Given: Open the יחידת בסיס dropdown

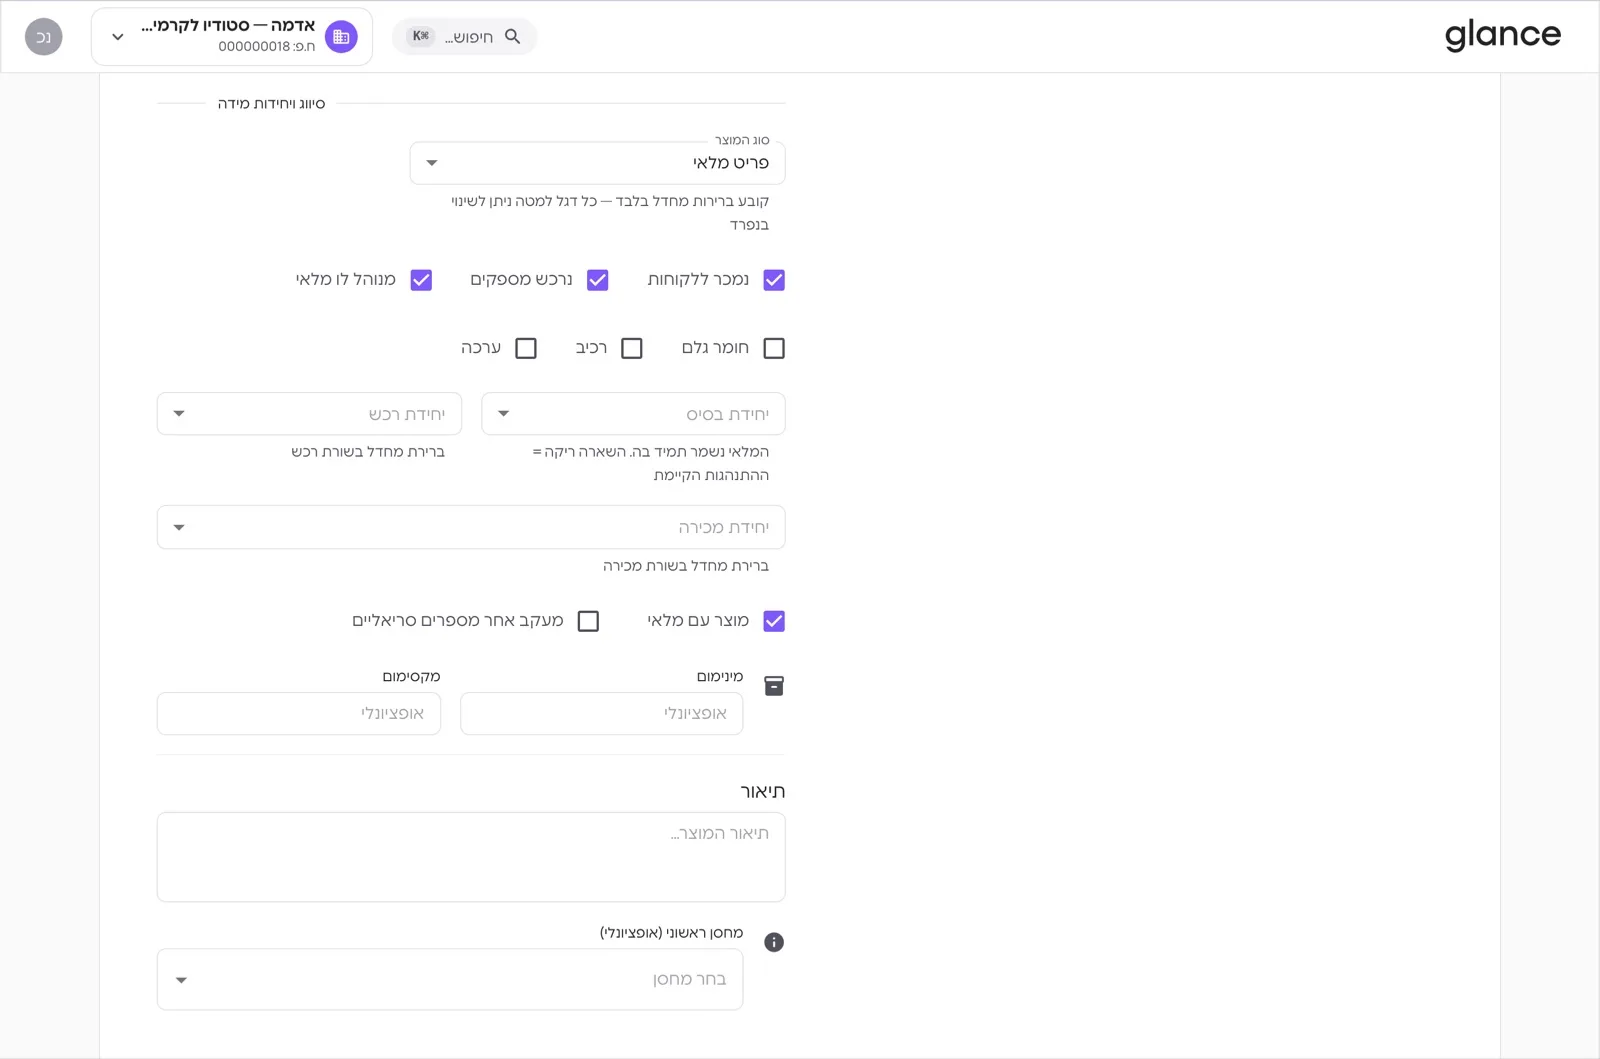Looking at the screenshot, I should coord(633,414).
